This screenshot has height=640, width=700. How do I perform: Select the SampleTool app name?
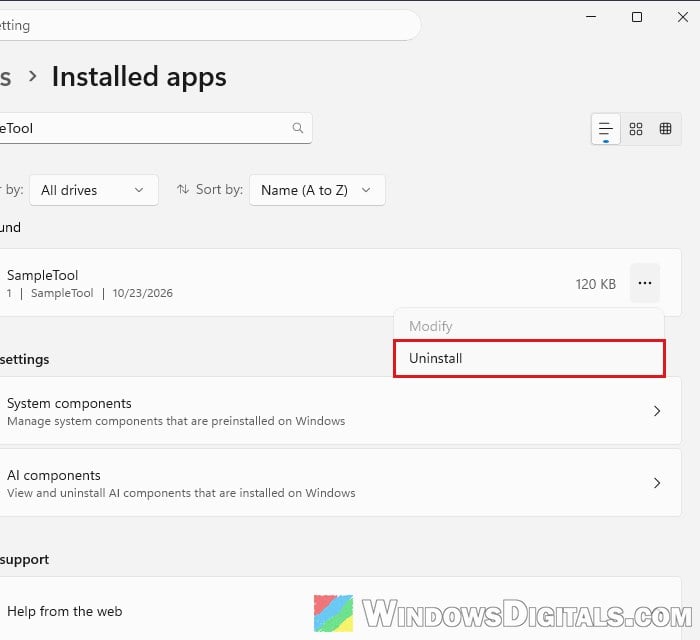pos(42,275)
